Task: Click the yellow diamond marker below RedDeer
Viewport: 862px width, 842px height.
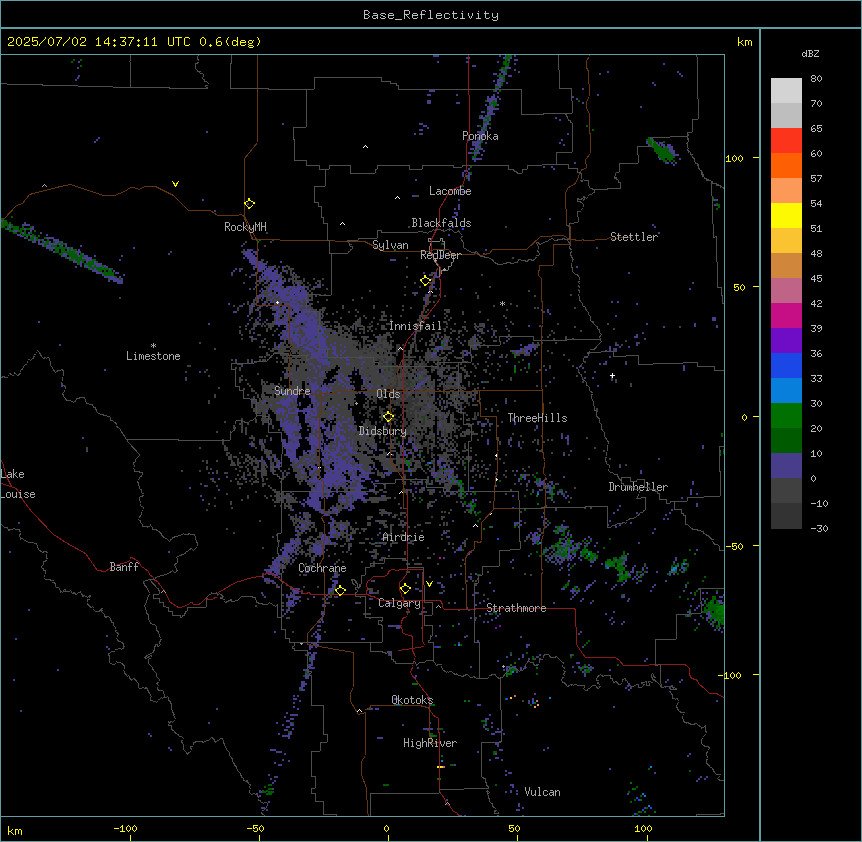Action: pyautogui.click(x=426, y=281)
